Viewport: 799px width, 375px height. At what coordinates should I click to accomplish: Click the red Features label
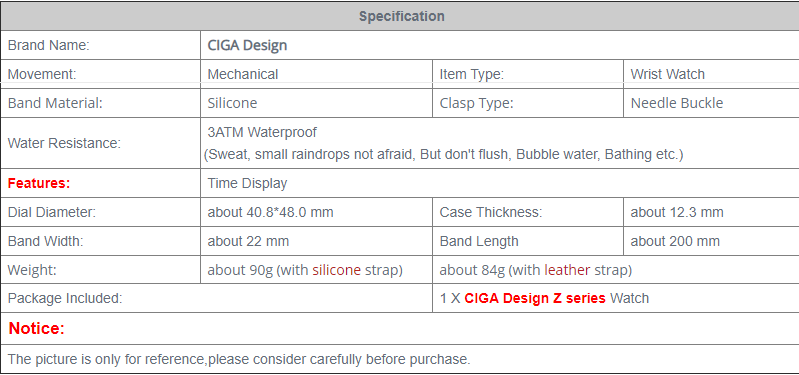39,183
